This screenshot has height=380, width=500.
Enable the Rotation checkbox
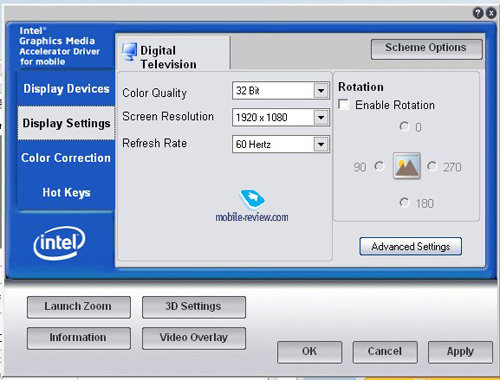(x=344, y=105)
